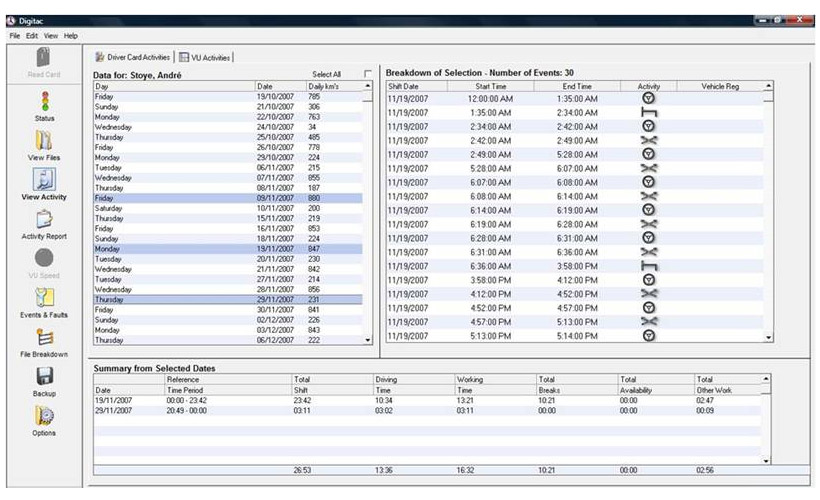Select the View Activity icon
Image resolution: width=820 pixels, height=500 pixels.
coord(44,180)
